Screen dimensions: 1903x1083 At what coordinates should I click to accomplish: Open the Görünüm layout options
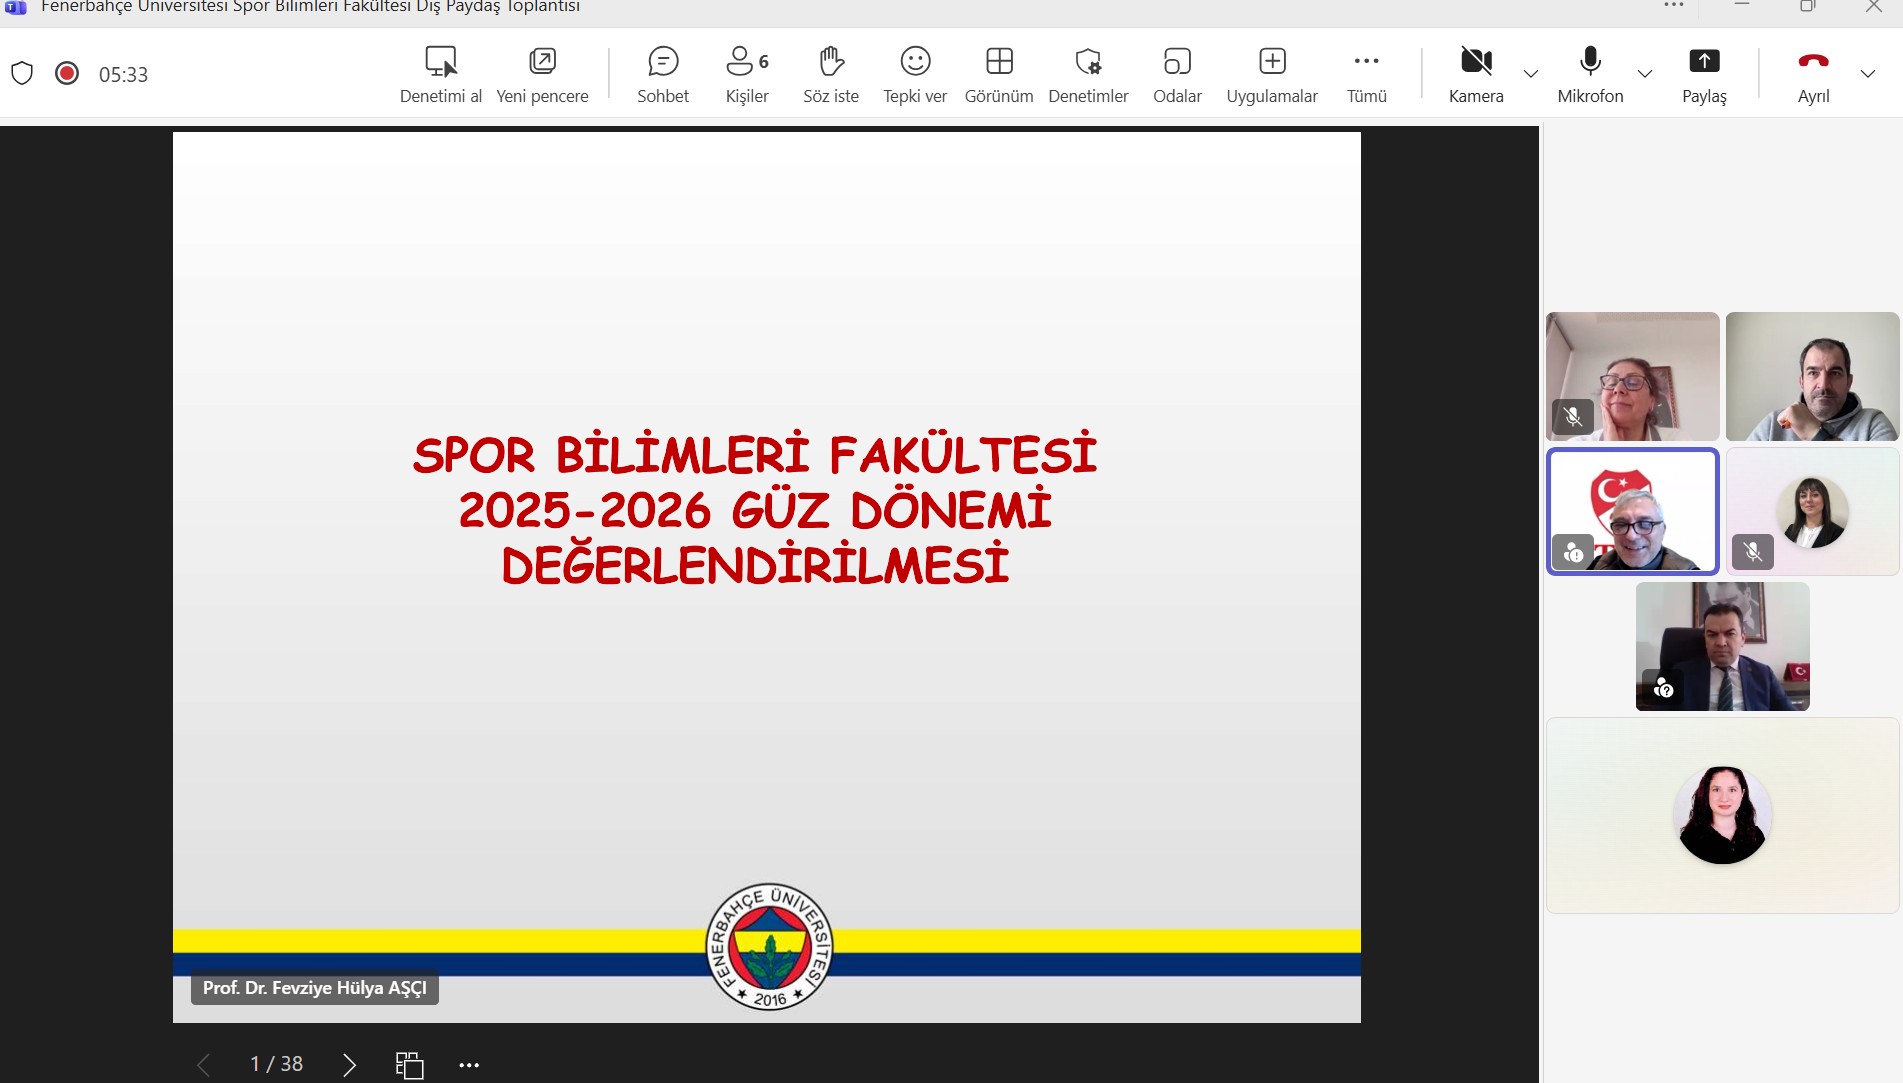999,74
